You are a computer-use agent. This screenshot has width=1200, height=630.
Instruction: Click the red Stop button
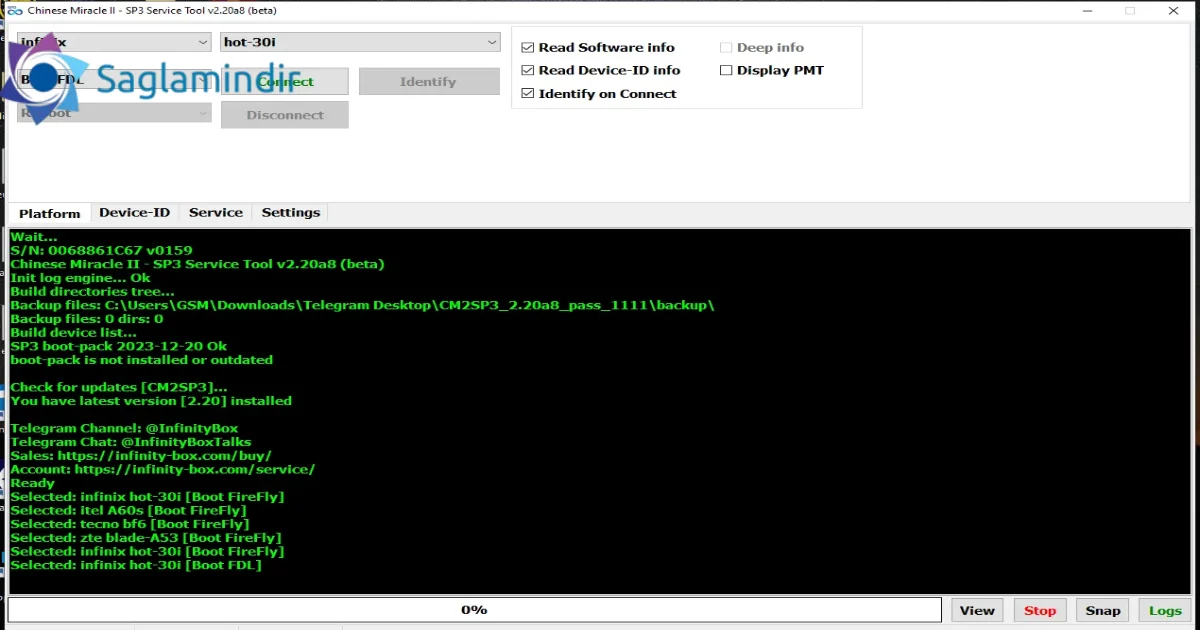tap(1040, 610)
